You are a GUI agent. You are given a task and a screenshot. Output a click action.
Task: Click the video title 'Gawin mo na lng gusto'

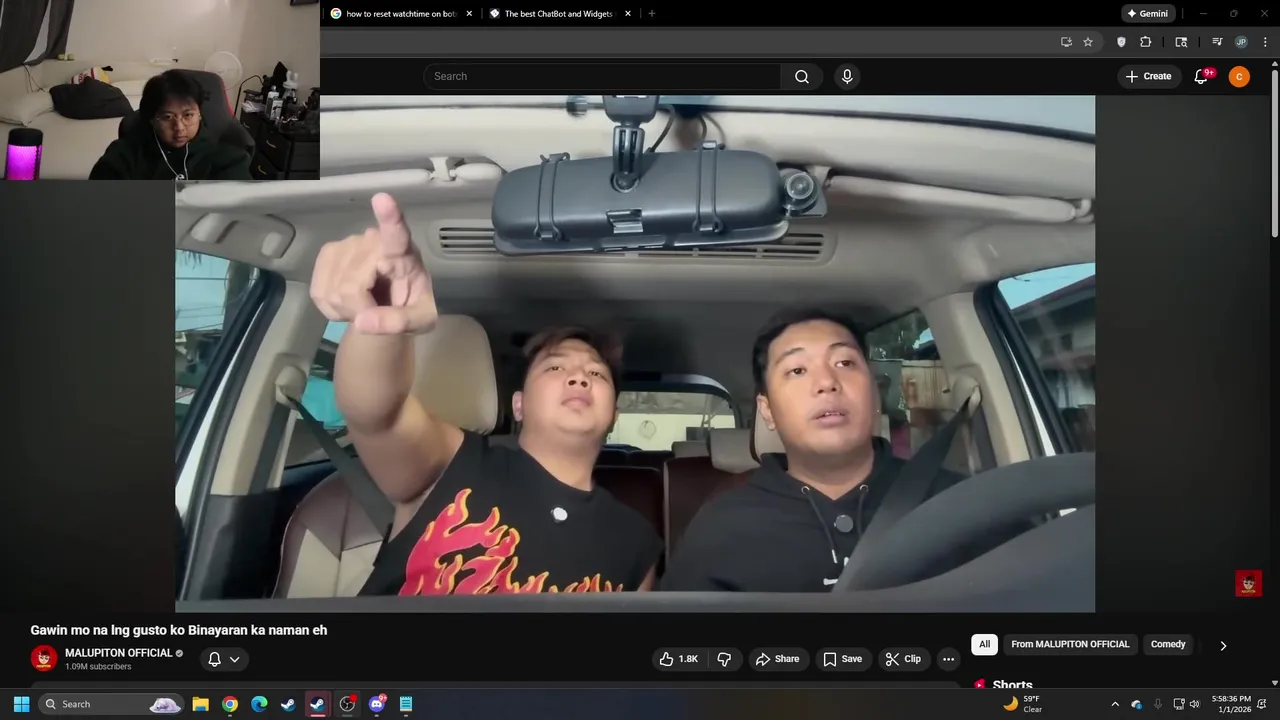(179, 630)
